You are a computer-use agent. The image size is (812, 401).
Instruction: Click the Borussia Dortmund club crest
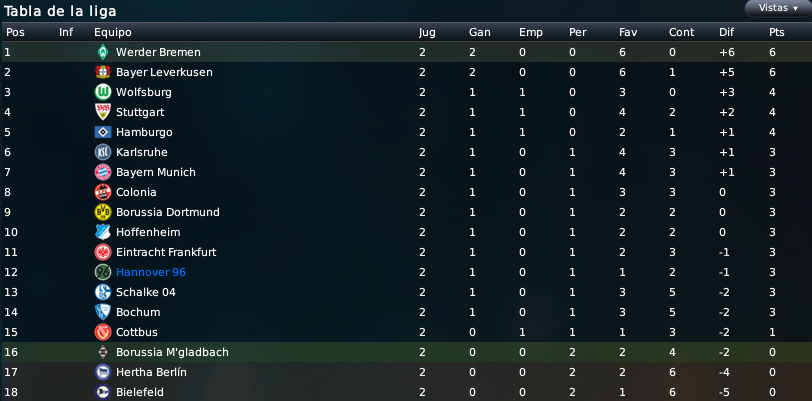[x=103, y=212]
